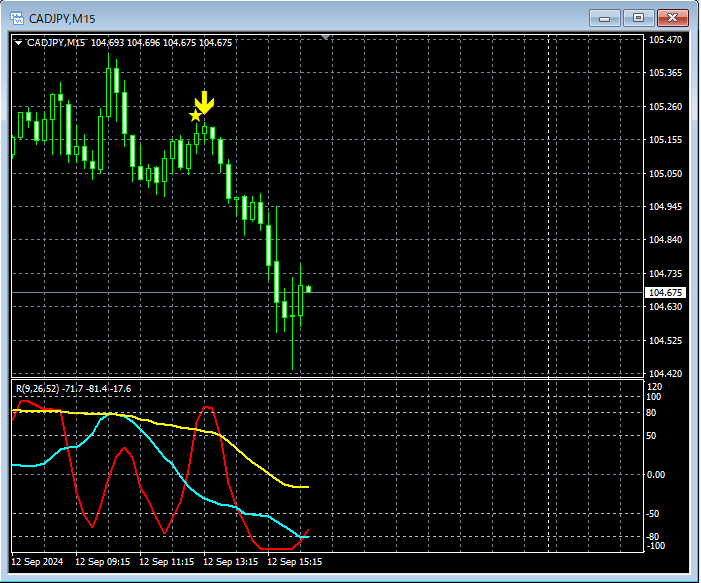Click the 104.735 price scale label
The width and height of the screenshot is (701, 583).
pos(665,273)
